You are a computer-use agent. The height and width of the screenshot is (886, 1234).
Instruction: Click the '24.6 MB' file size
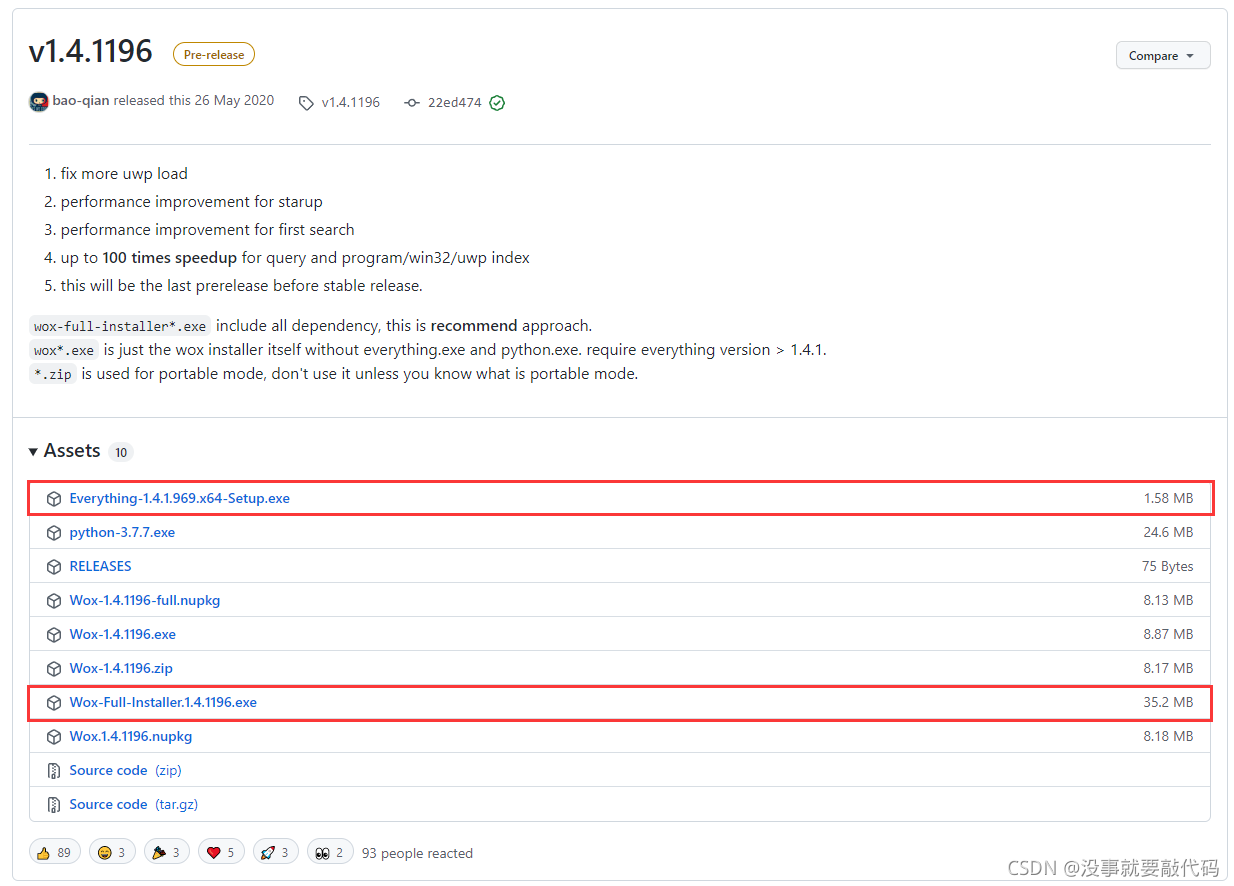(1168, 532)
